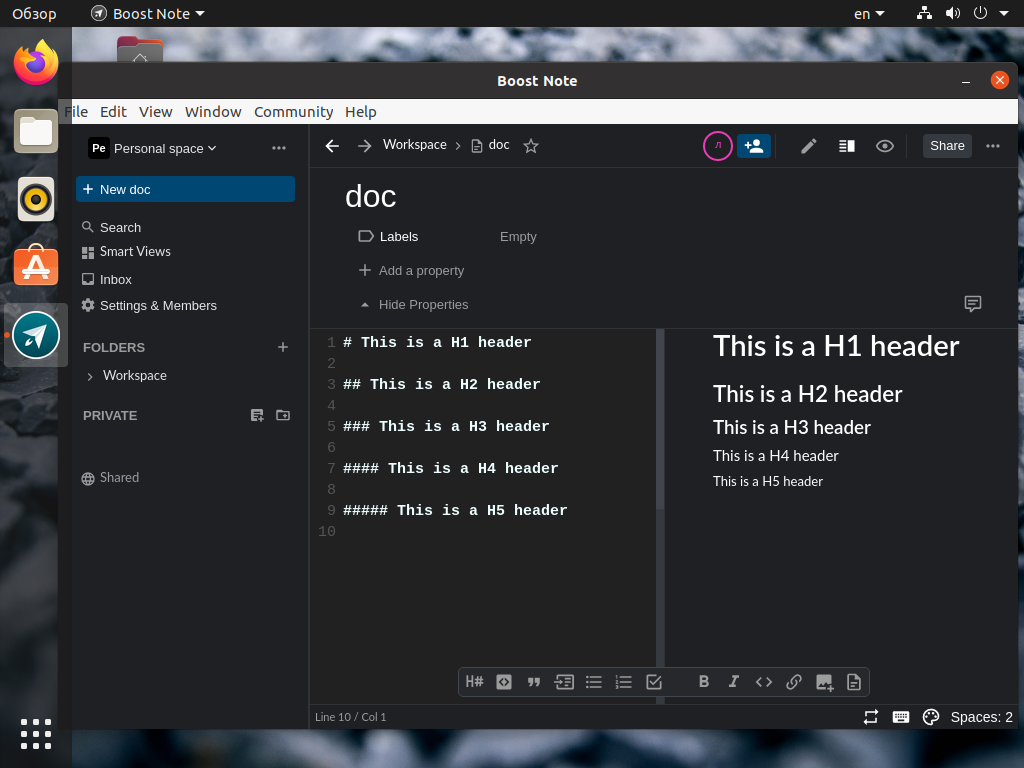This screenshot has height=768, width=1024.
Task: Open the Edit menu
Action: click(113, 112)
